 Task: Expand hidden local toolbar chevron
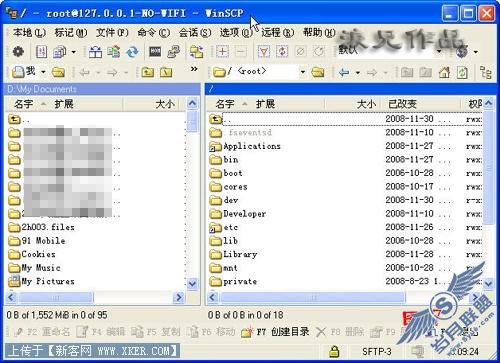pyautogui.click(x=194, y=69)
